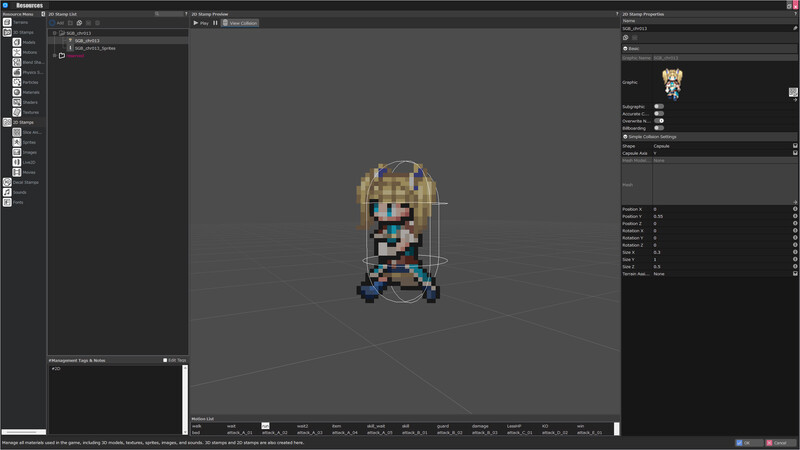Image resolution: width=800 pixels, height=450 pixels.
Task: Open the Blend Shapes resource icon
Action: click(x=17, y=62)
